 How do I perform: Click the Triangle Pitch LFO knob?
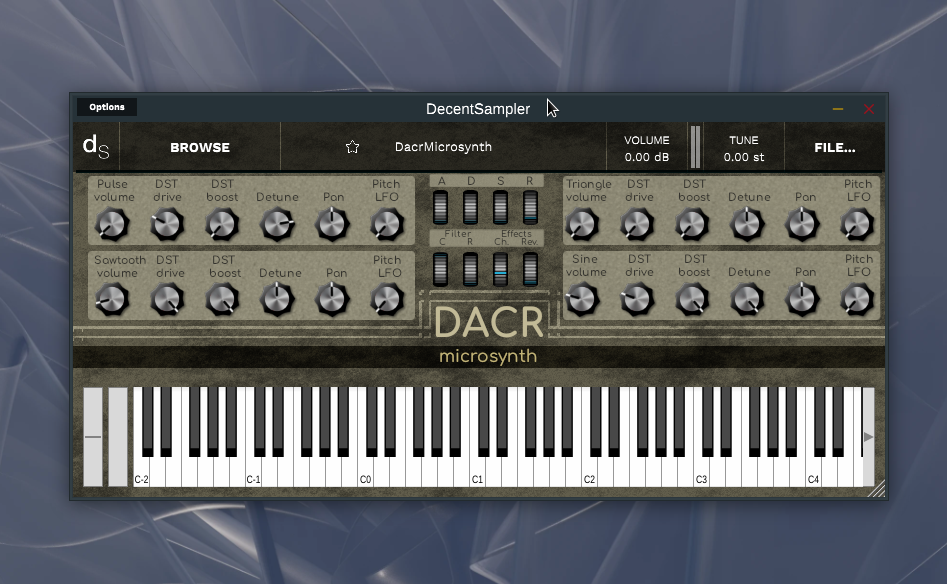click(857, 224)
